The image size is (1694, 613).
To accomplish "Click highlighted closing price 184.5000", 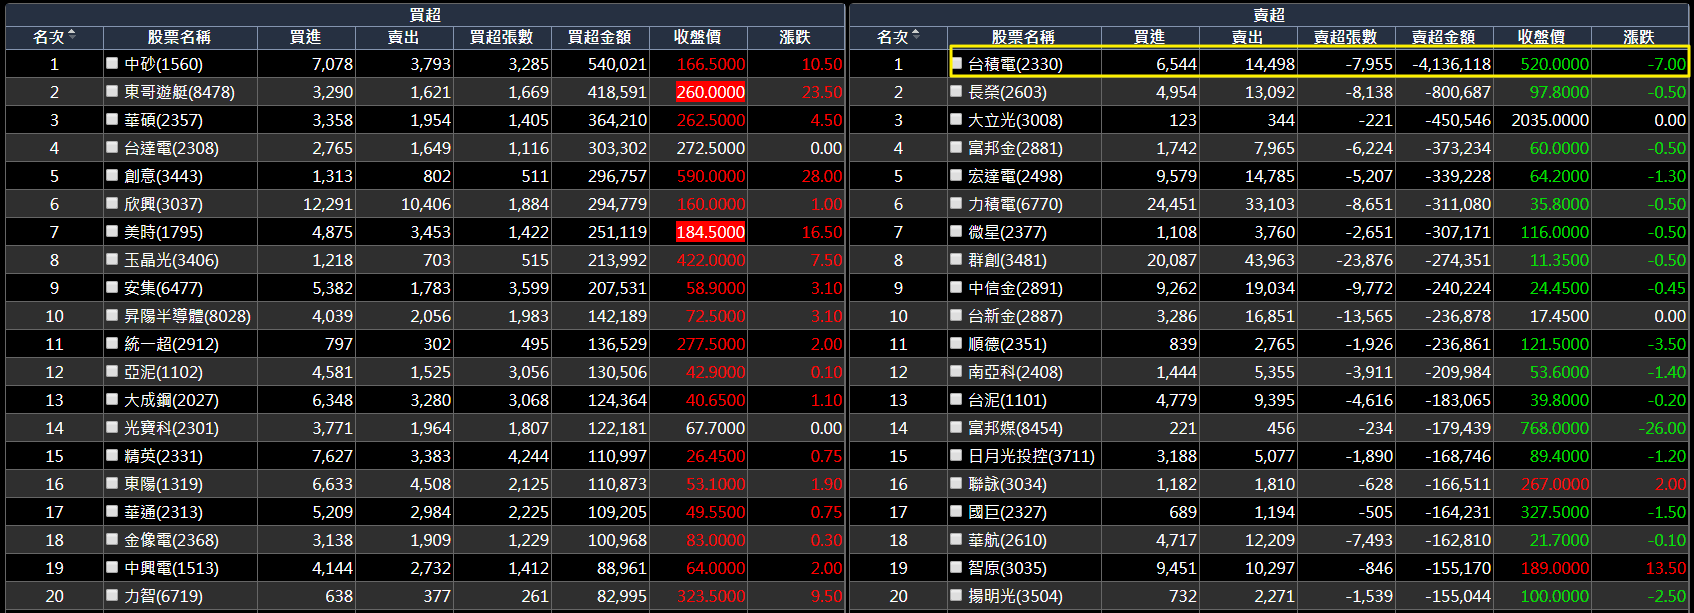I will [711, 232].
